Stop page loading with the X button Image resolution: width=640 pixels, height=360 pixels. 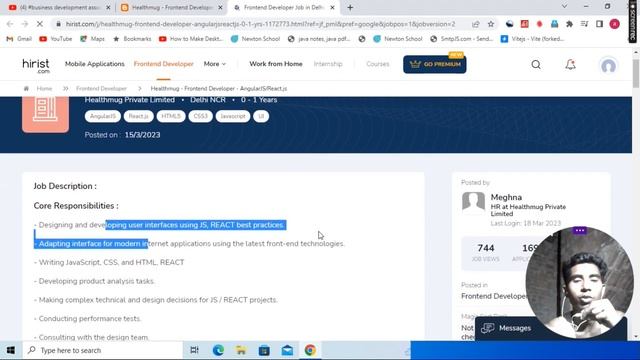pyautogui.click(x=40, y=24)
